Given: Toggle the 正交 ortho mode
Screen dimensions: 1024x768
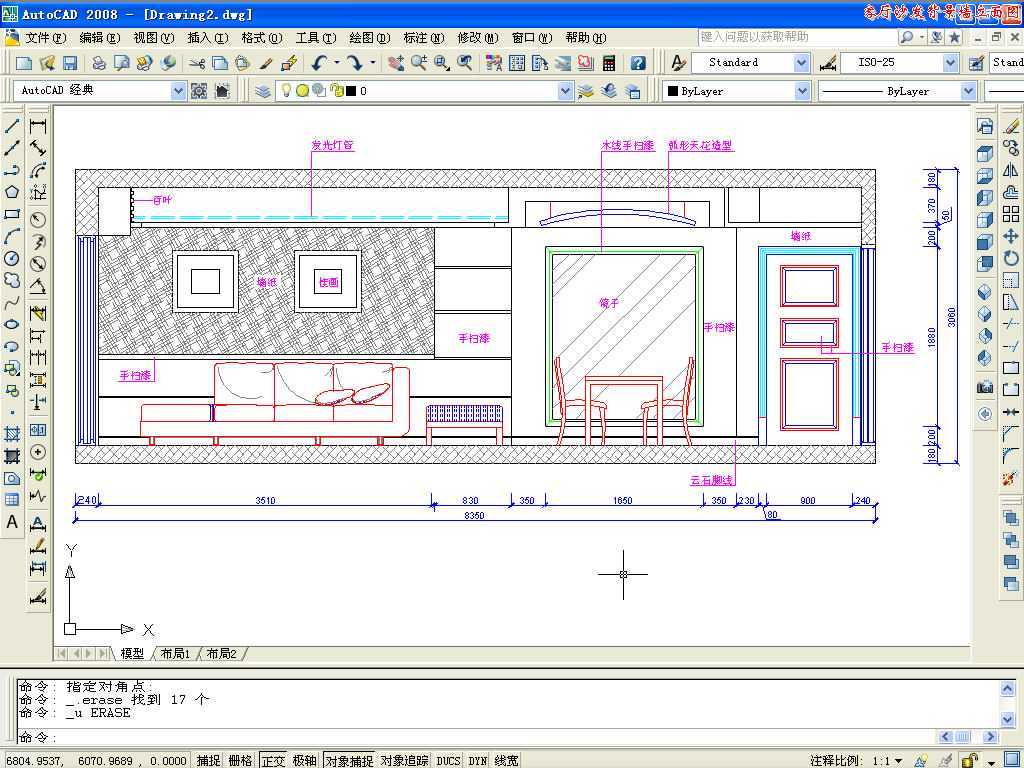Looking at the screenshot, I should (x=273, y=760).
